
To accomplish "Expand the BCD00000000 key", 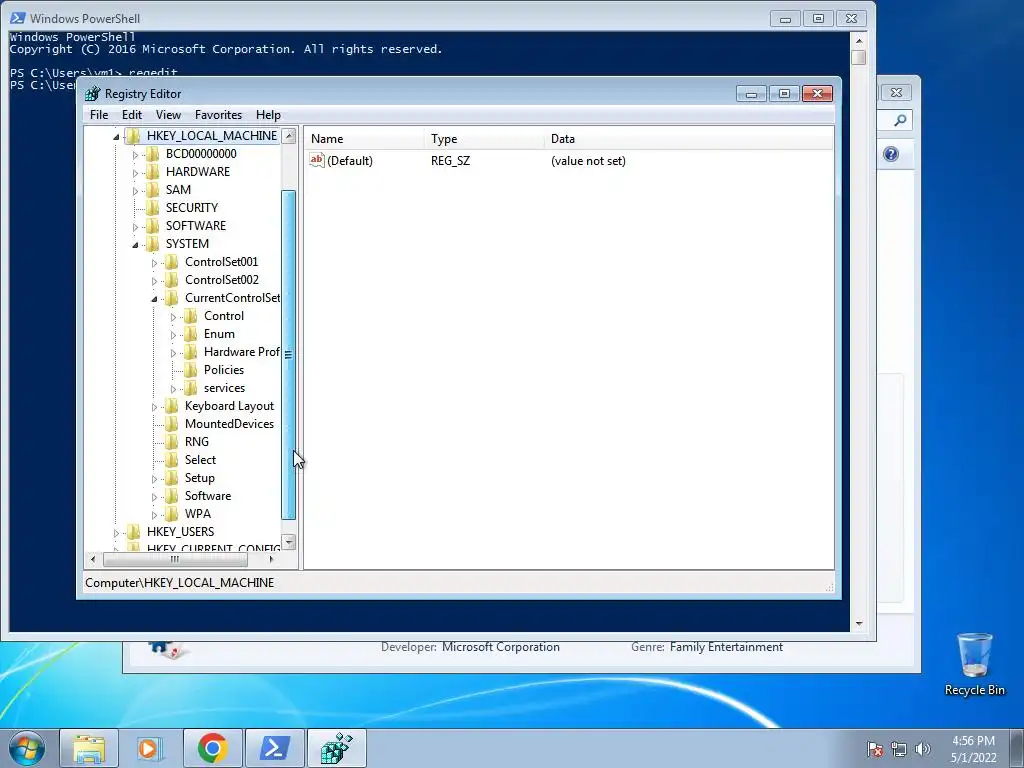I will 135,155.
